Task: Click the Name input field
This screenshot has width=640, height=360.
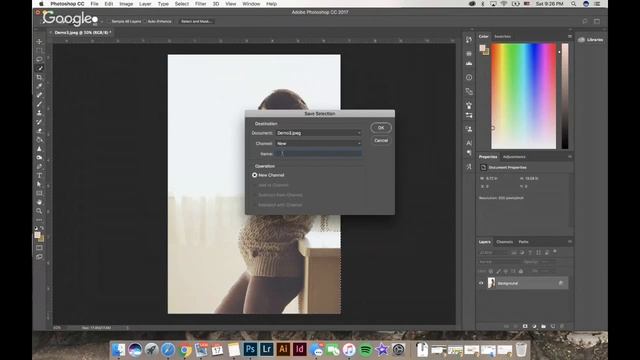Action: point(318,154)
